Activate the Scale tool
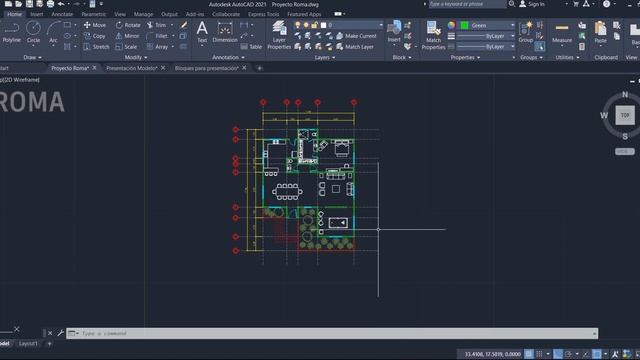The width and height of the screenshot is (640, 360). [126, 47]
